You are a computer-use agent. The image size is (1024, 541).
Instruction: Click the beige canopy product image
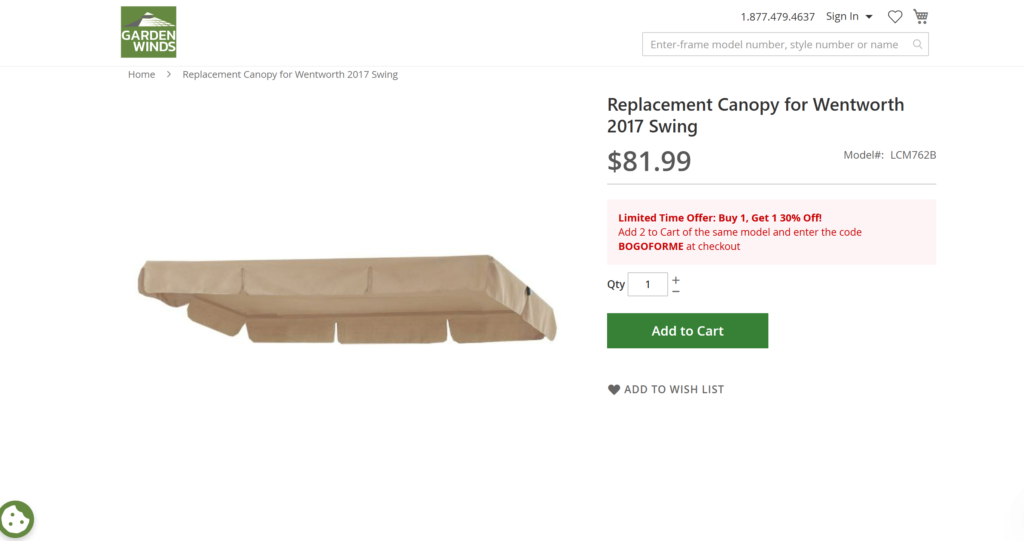(347, 299)
